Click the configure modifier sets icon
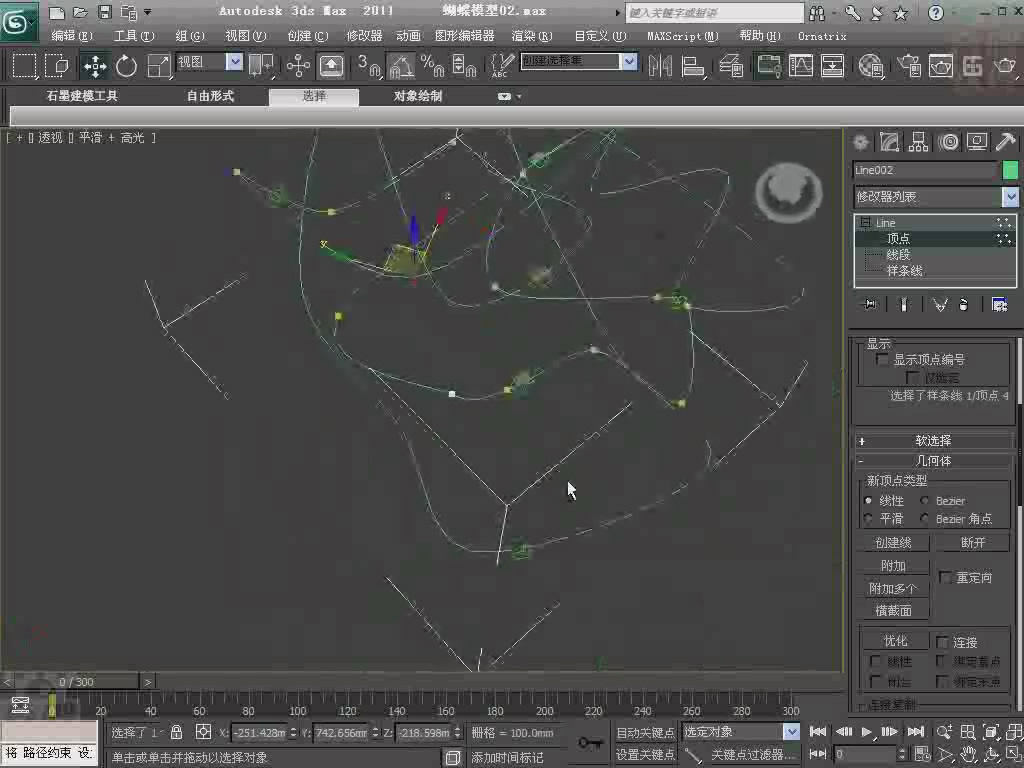The image size is (1024, 768). point(999,304)
